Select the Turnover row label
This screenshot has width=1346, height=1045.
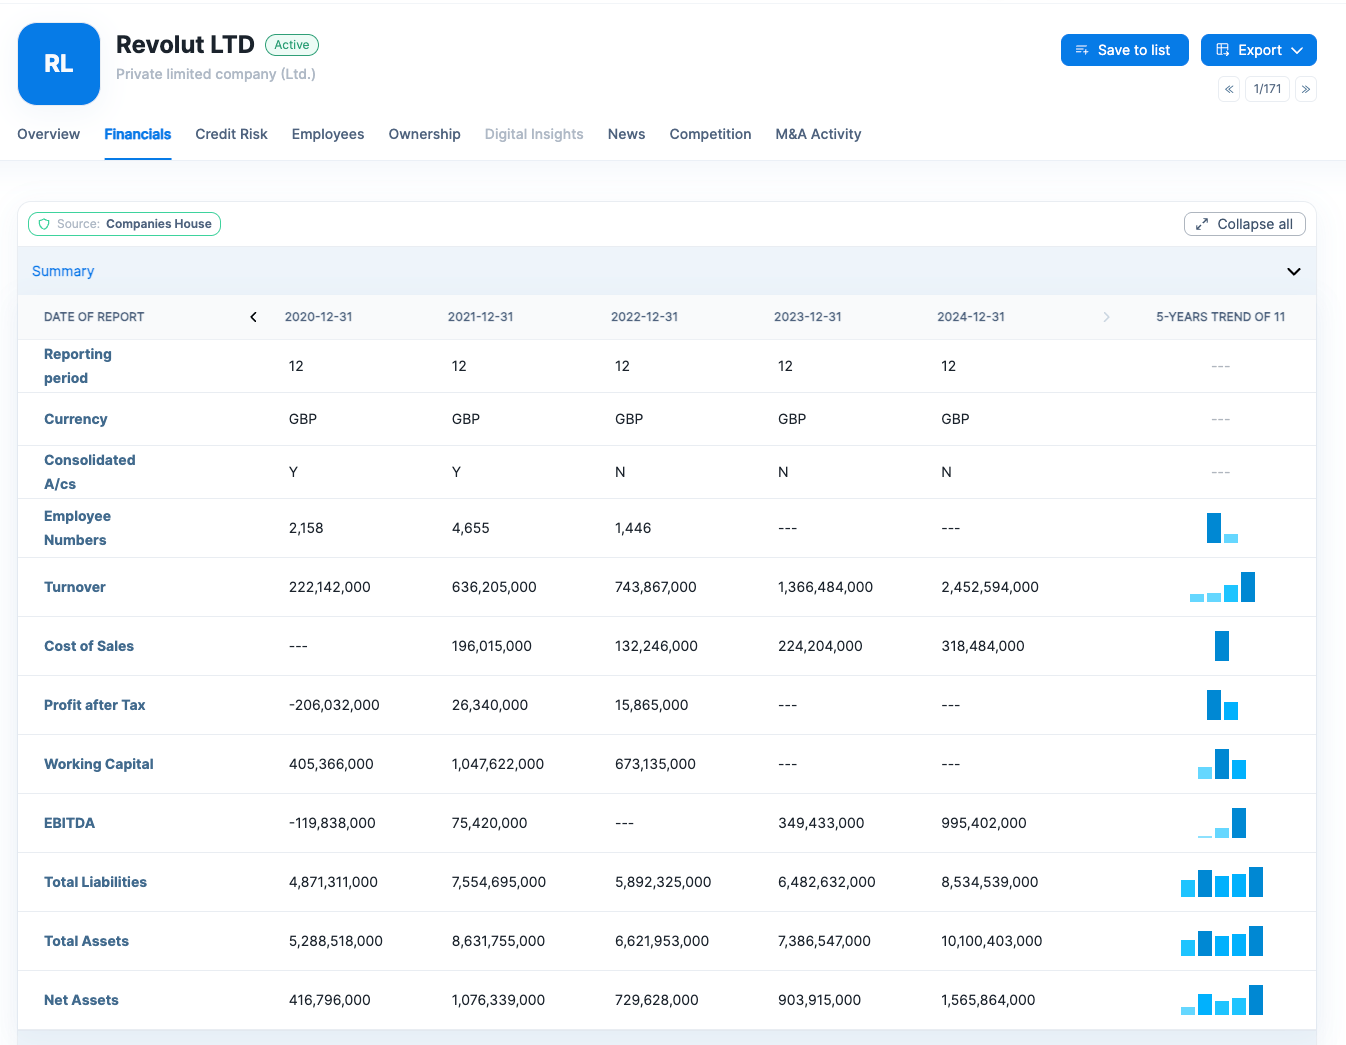pos(75,587)
